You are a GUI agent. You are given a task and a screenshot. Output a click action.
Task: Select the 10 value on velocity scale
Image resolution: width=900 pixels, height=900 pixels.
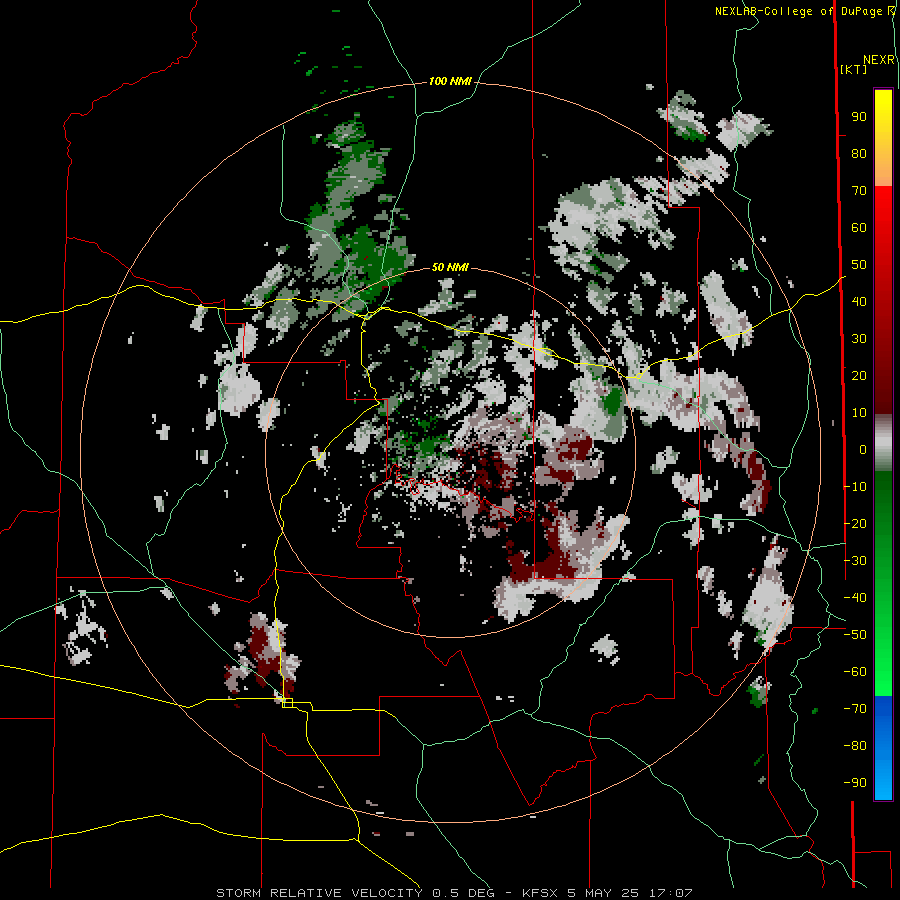pos(859,413)
